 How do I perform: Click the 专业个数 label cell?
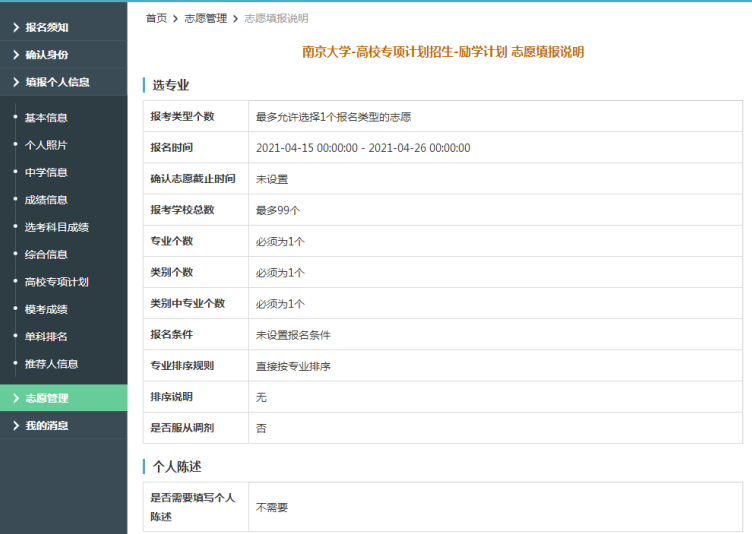(x=196, y=241)
